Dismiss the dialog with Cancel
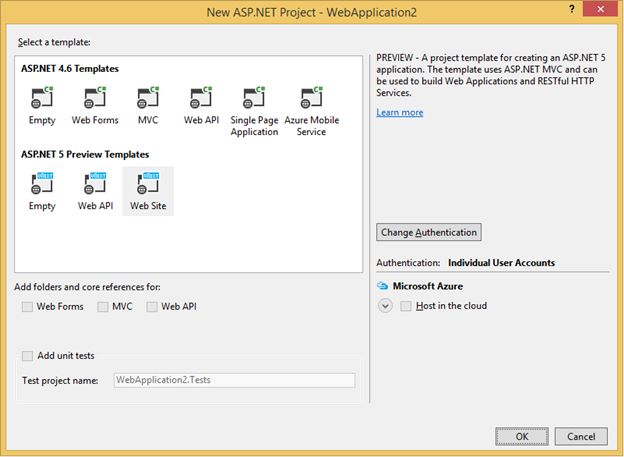This screenshot has height=457, width=624. coord(581,436)
